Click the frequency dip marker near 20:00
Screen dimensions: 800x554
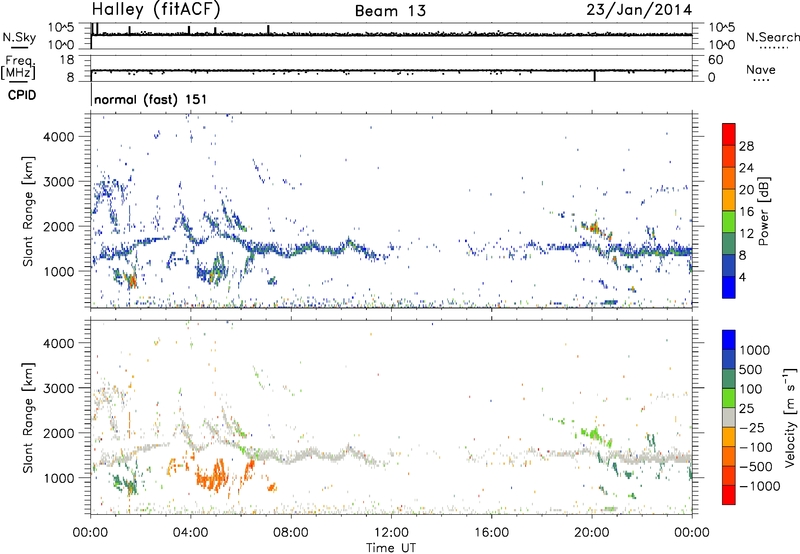point(595,76)
